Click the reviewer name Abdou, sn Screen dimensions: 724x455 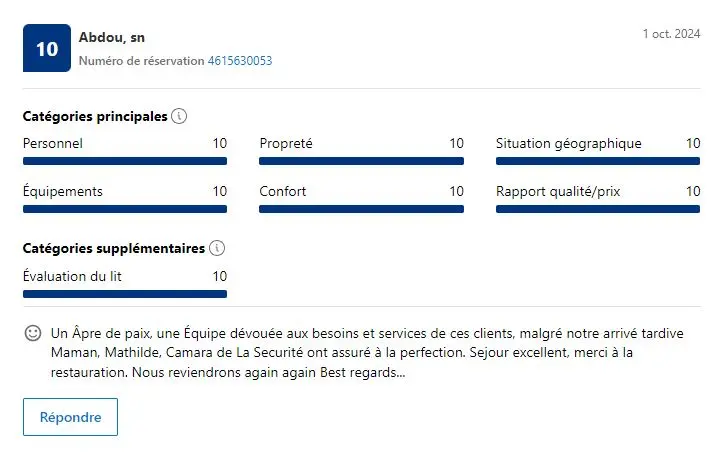112,37
